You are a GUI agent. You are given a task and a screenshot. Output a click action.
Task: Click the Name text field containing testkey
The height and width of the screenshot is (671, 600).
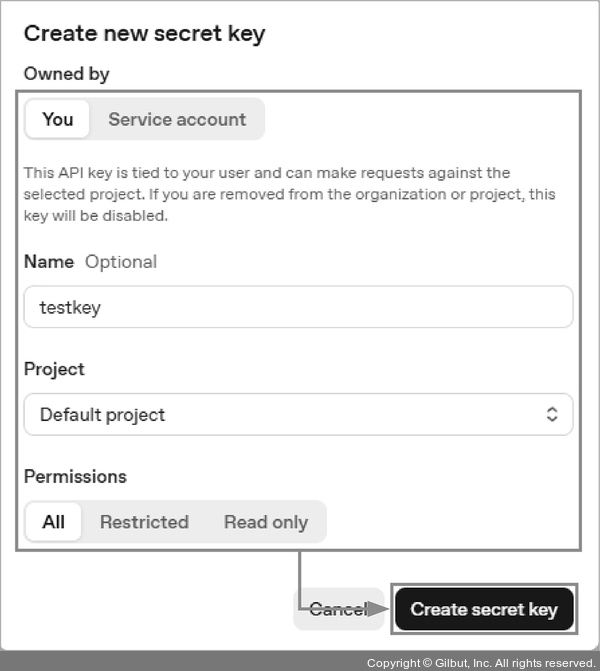point(298,307)
